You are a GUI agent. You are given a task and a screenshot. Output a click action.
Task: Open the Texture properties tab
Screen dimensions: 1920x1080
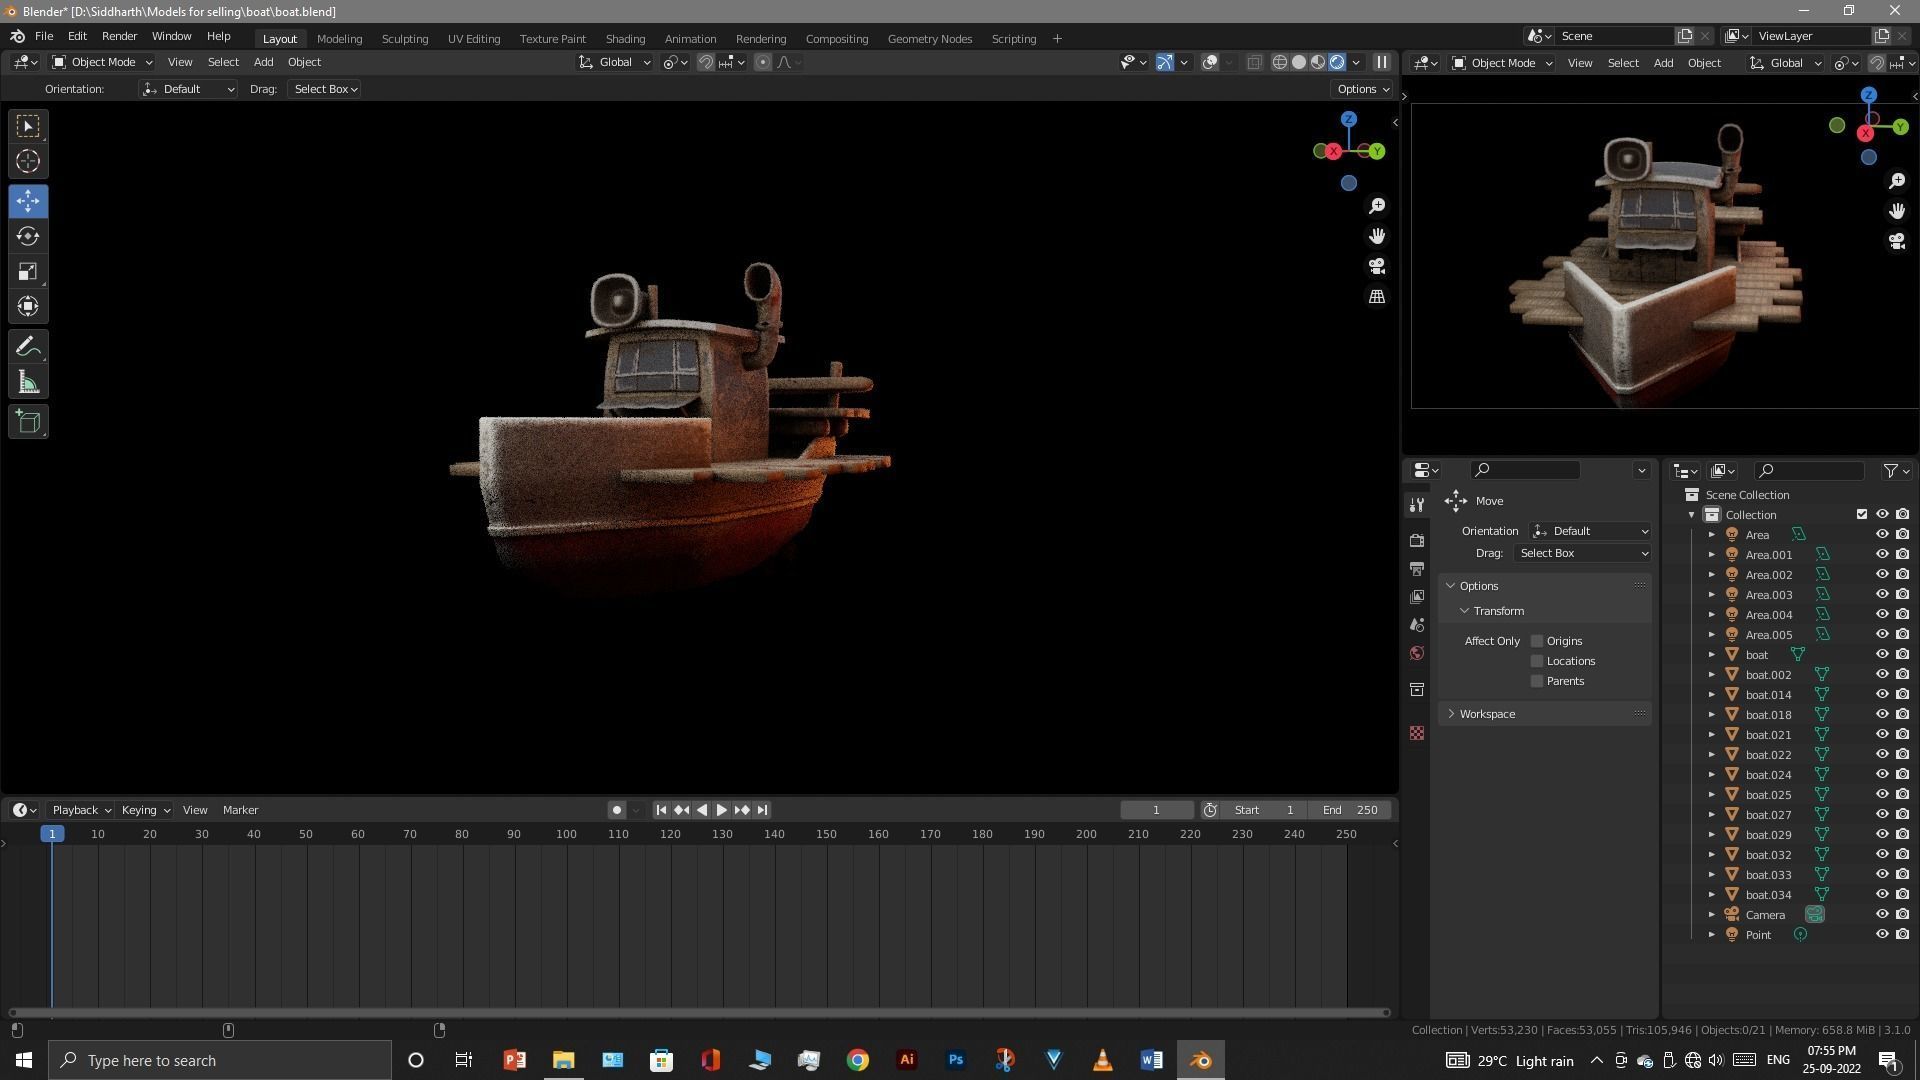(1417, 733)
